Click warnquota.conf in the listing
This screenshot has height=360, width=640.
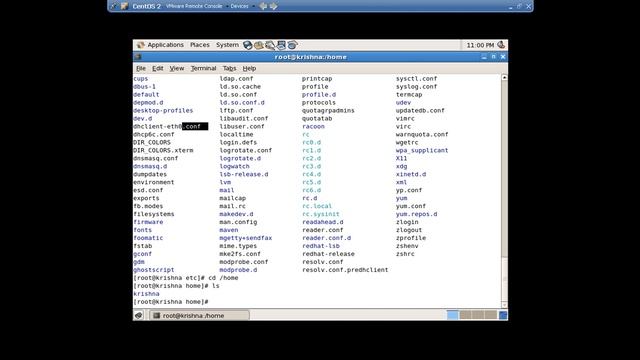(x=422, y=134)
